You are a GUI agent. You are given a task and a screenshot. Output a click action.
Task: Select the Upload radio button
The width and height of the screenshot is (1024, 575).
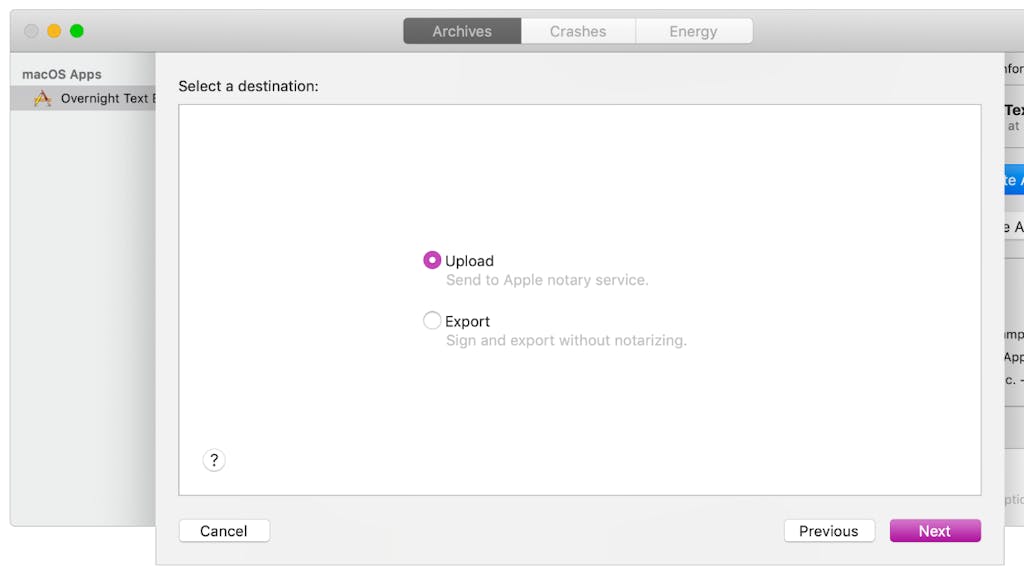coord(432,260)
